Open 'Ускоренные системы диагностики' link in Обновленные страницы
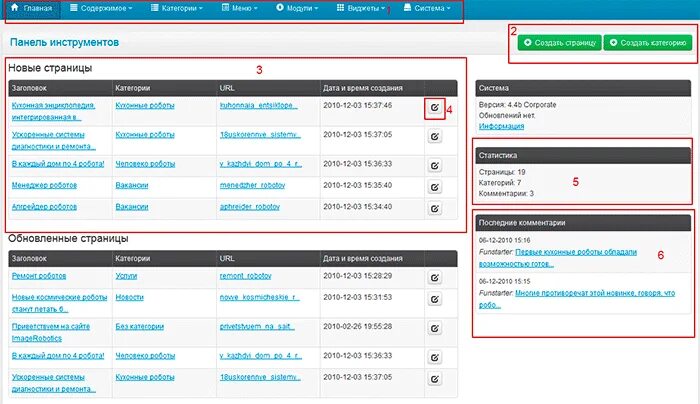 [53, 383]
